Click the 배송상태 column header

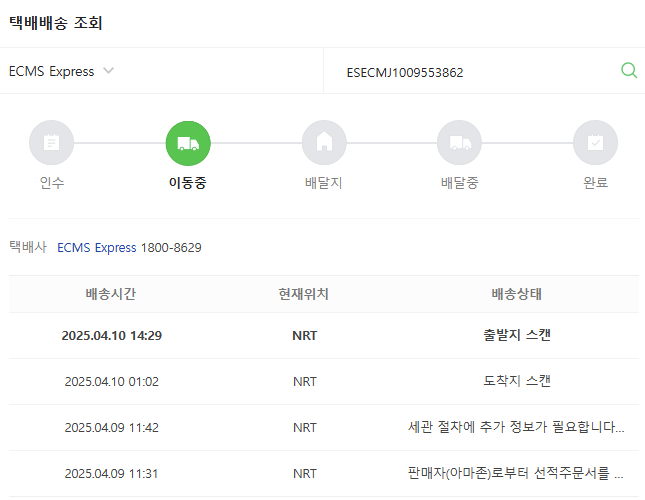(516, 295)
